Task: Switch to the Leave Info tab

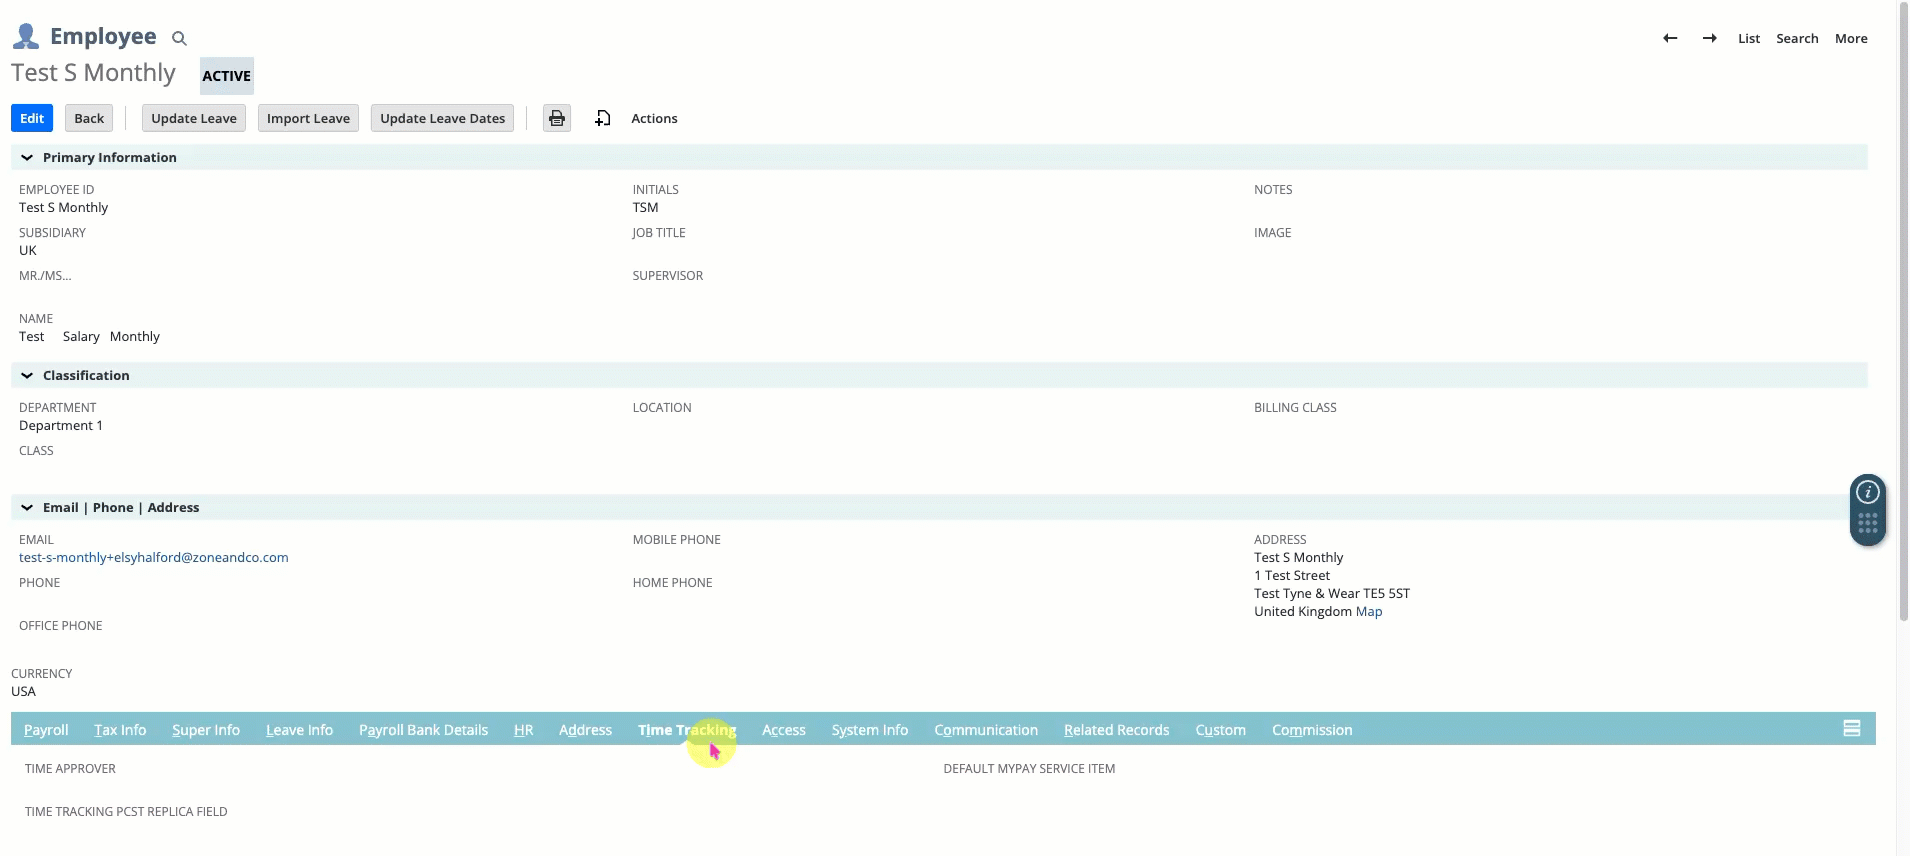Action: point(299,730)
